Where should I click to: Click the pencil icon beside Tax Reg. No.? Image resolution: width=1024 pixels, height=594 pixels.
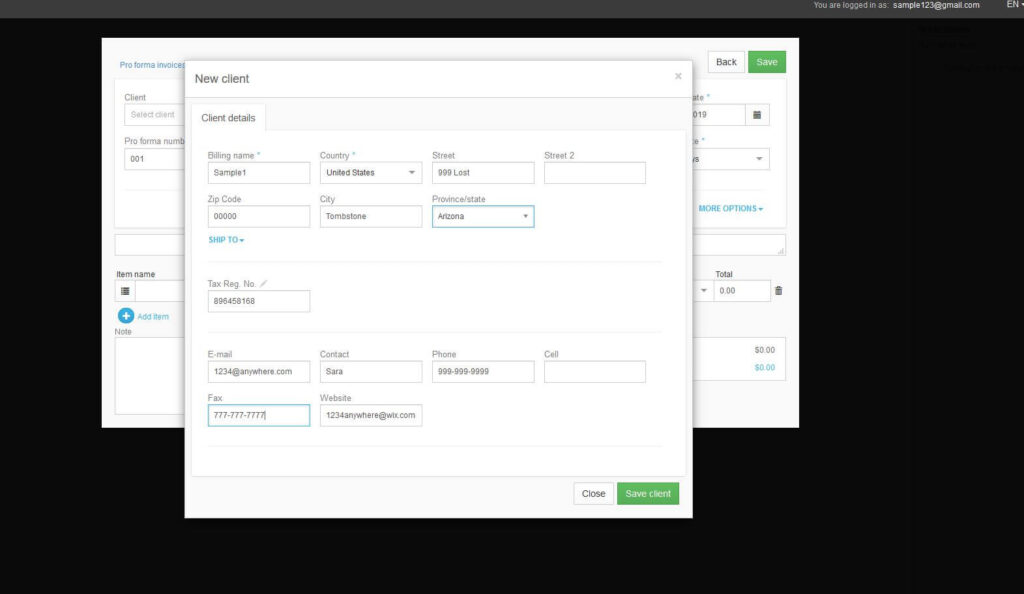[263, 283]
